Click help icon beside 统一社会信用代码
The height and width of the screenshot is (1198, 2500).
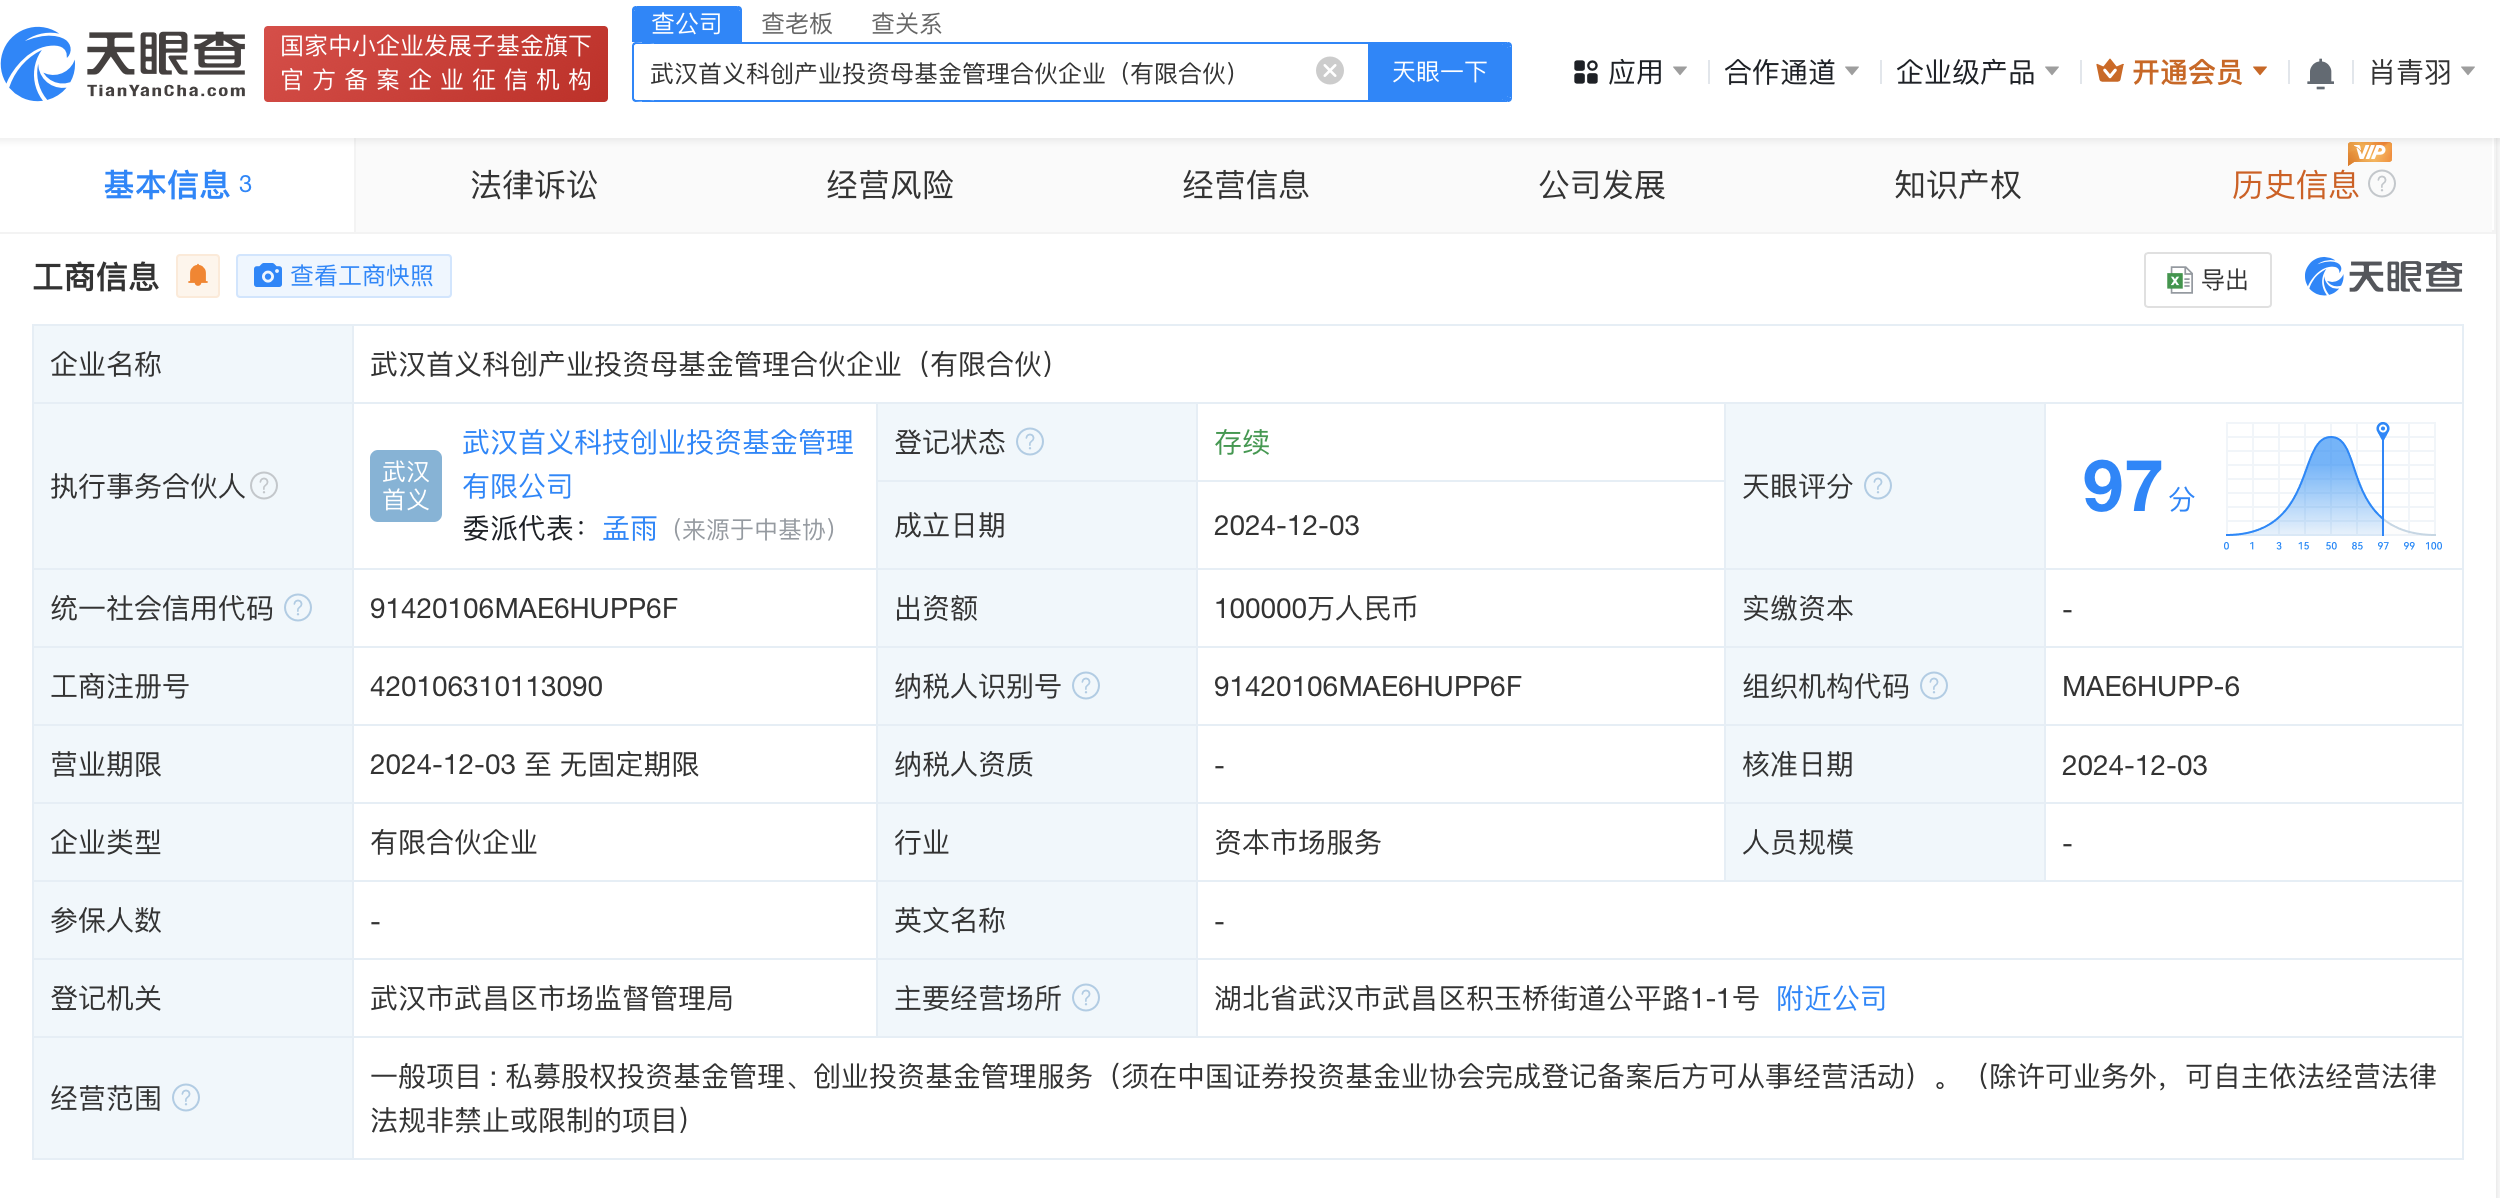click(298, 608)
